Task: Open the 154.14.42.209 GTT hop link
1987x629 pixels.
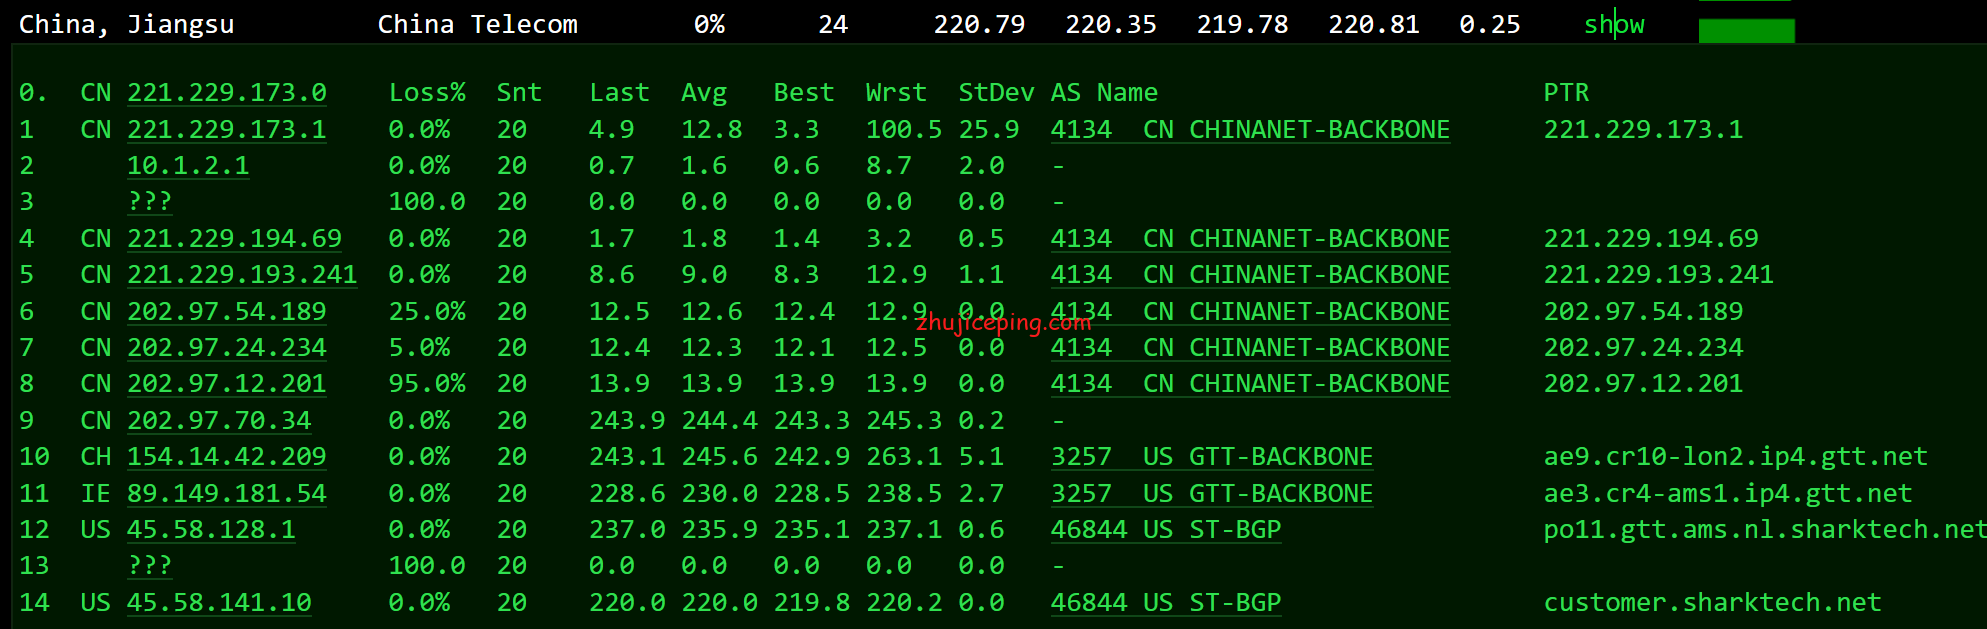Action: [226, 457]
